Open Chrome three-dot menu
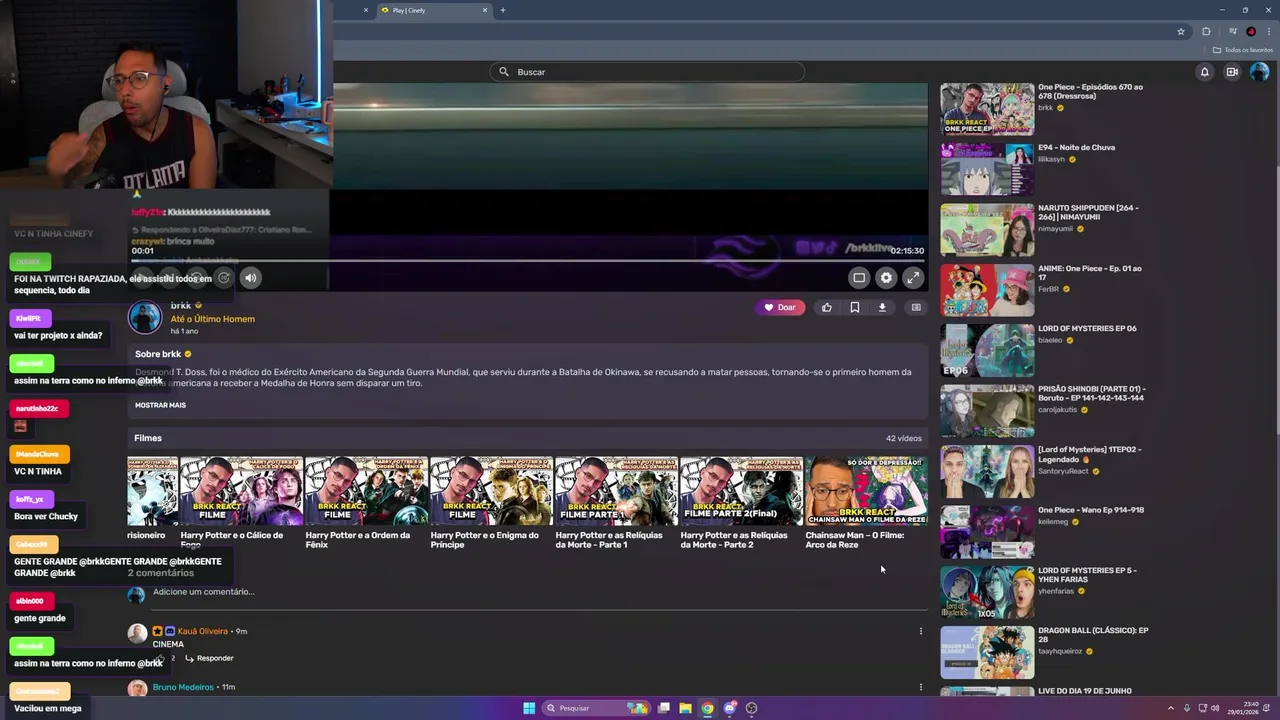 (1269, 31)
